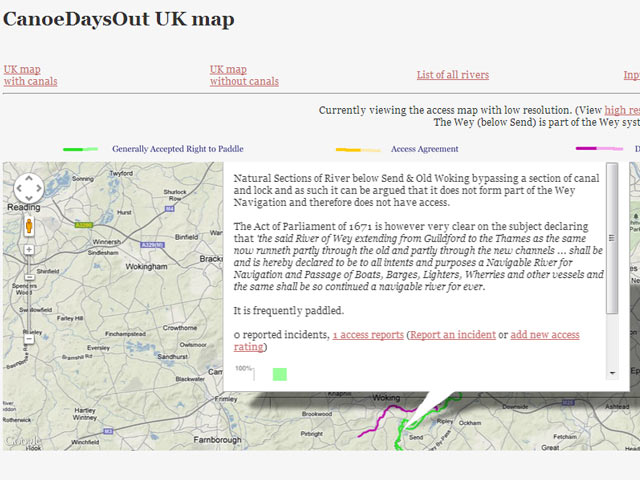This screenshot has height=480, width=640.
Task: Click the purple legend line
Action: pos(599,149)
